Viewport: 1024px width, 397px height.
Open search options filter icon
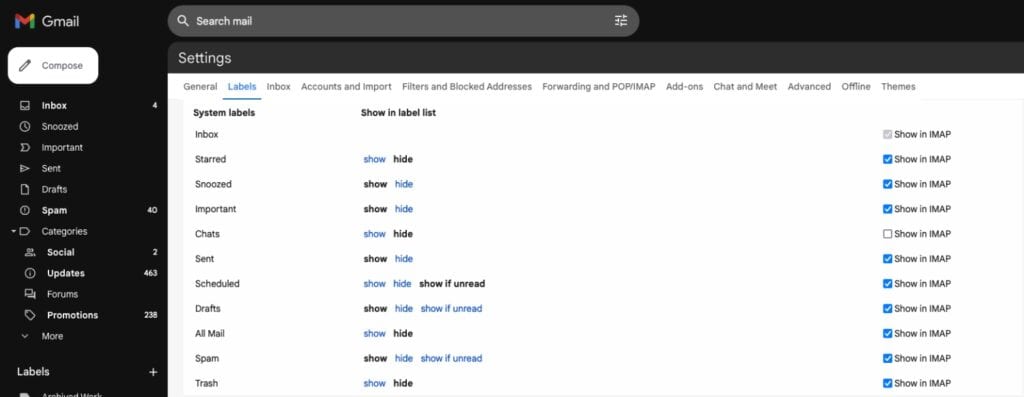pyautogui.click(x=620, y=21)
